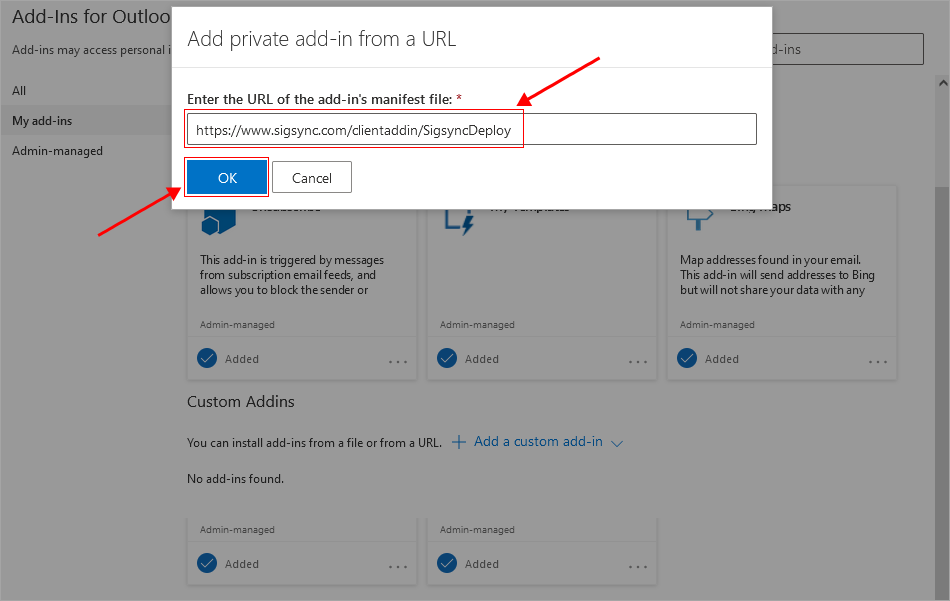Toggle the Added checkmark on the Bing Maps card
Viewport: 950px width, 601px height.
687,358
